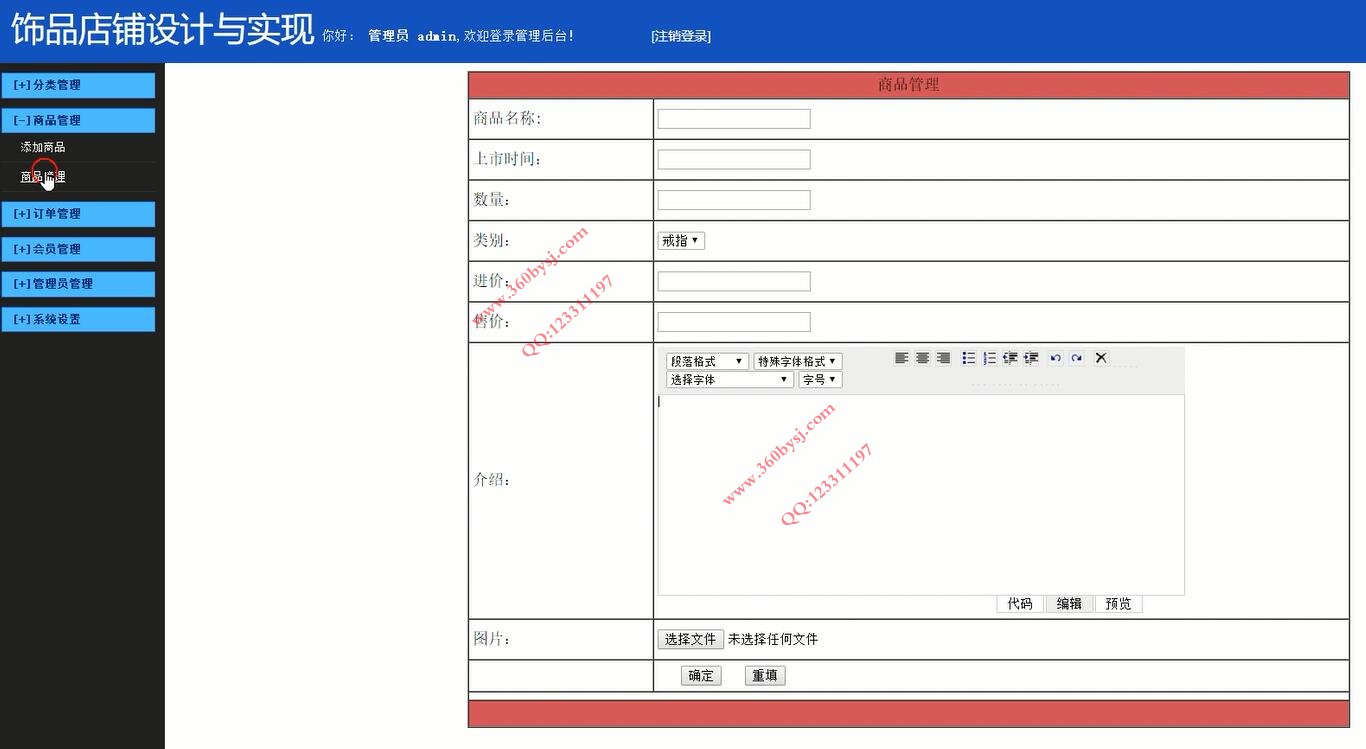Expand the 订单管理 sidebar section

pos(78,214)
